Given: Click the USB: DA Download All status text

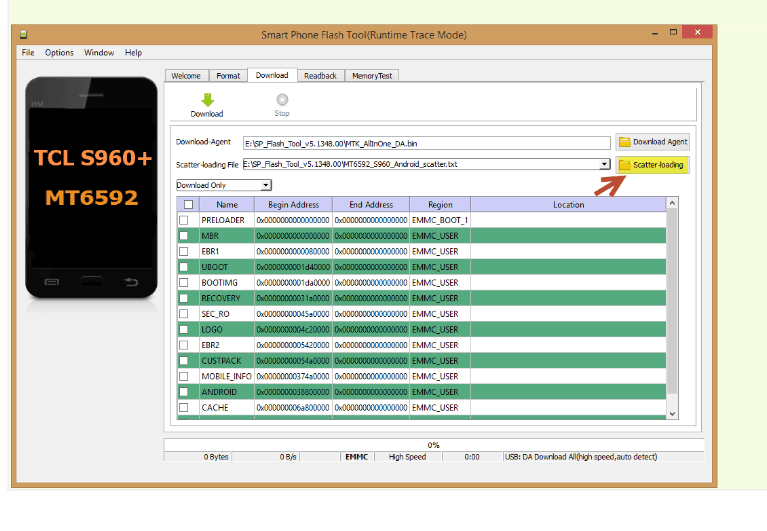Looking at the screenshot, I should point(581,457).
